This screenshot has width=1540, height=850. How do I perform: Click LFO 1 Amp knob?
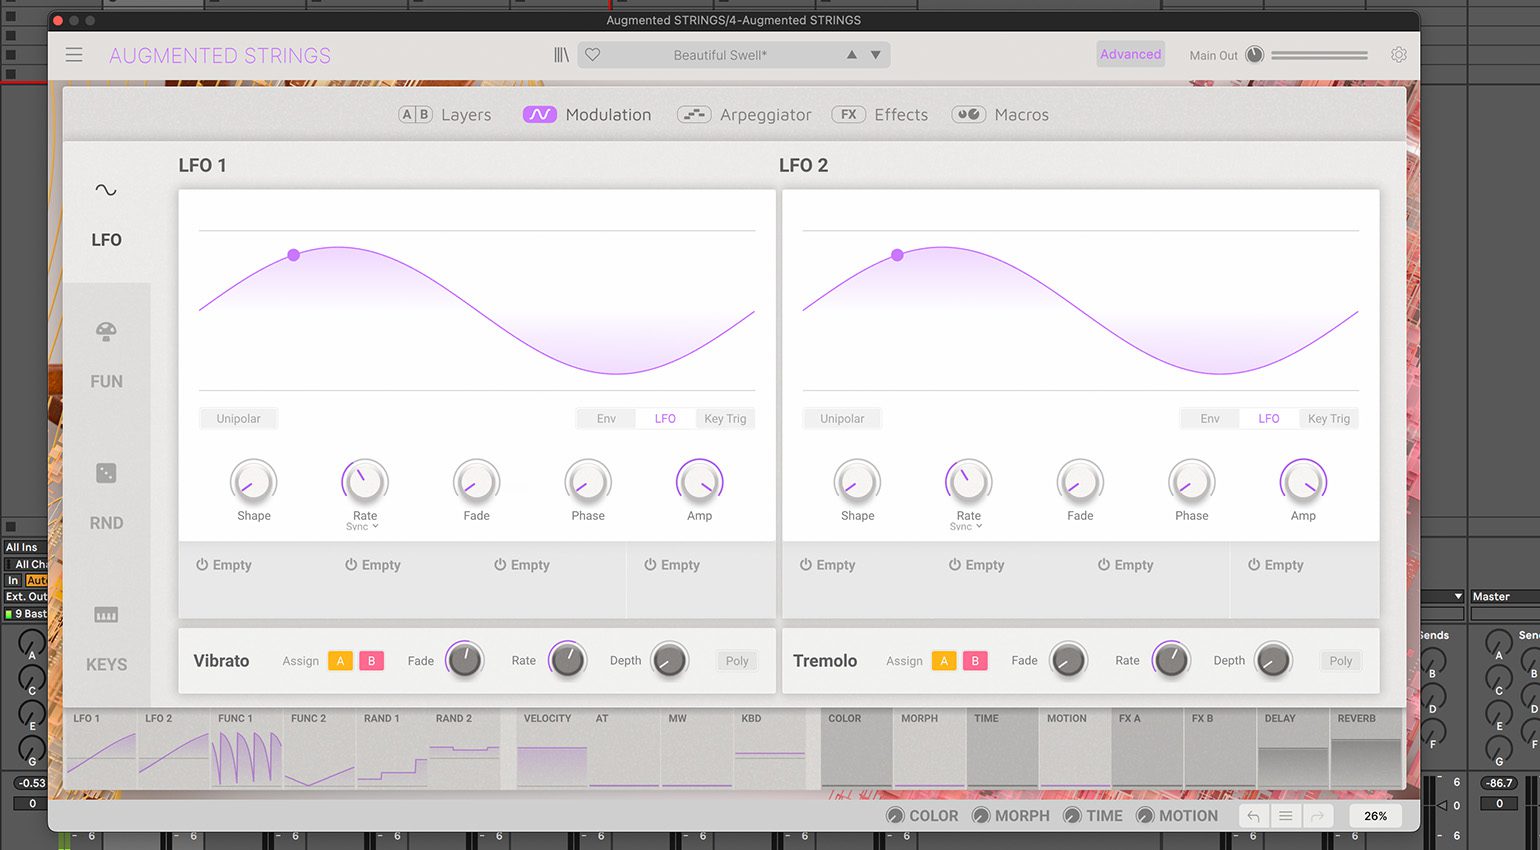tap(700, 483)
